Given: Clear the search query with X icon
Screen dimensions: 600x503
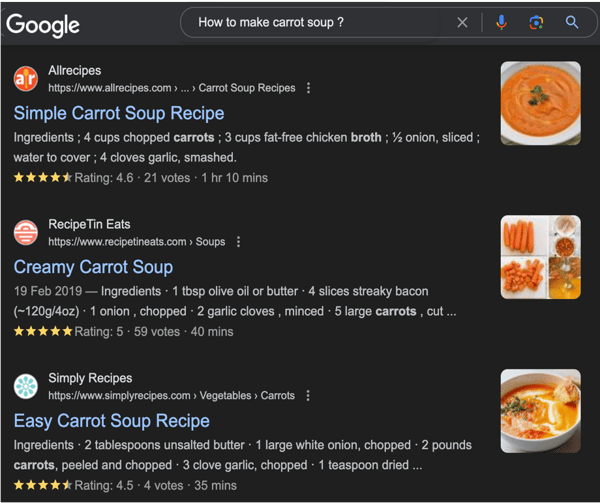Looking at the screenshot, I should (462, 22).
